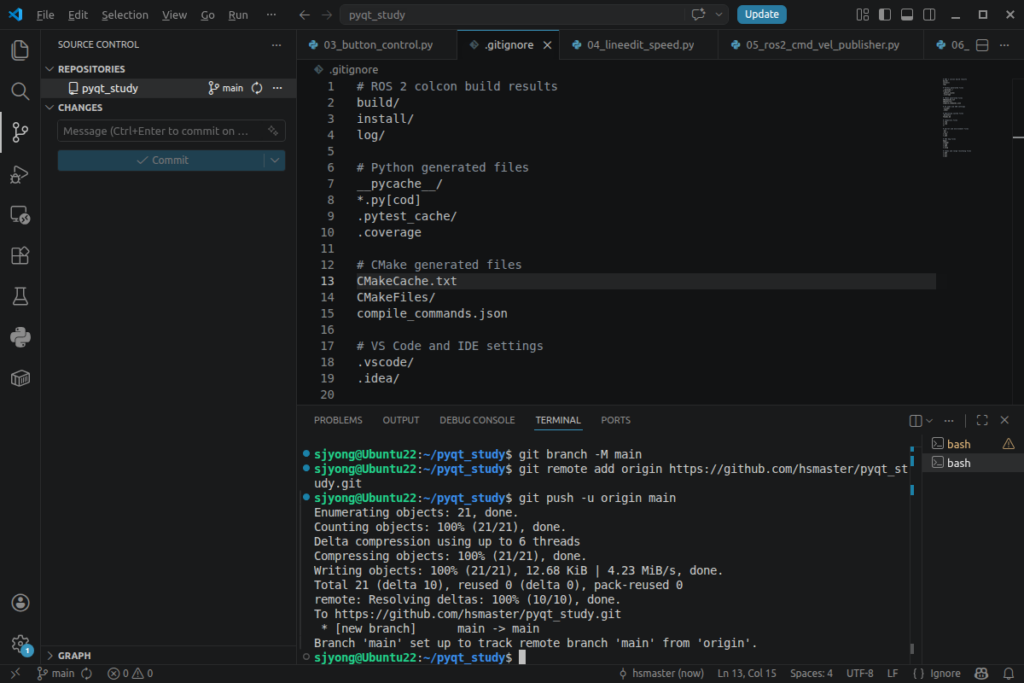Open the Search view in activity bar
The height and width of the screenshot is (683, 1024).
click(x=20, y=91)
